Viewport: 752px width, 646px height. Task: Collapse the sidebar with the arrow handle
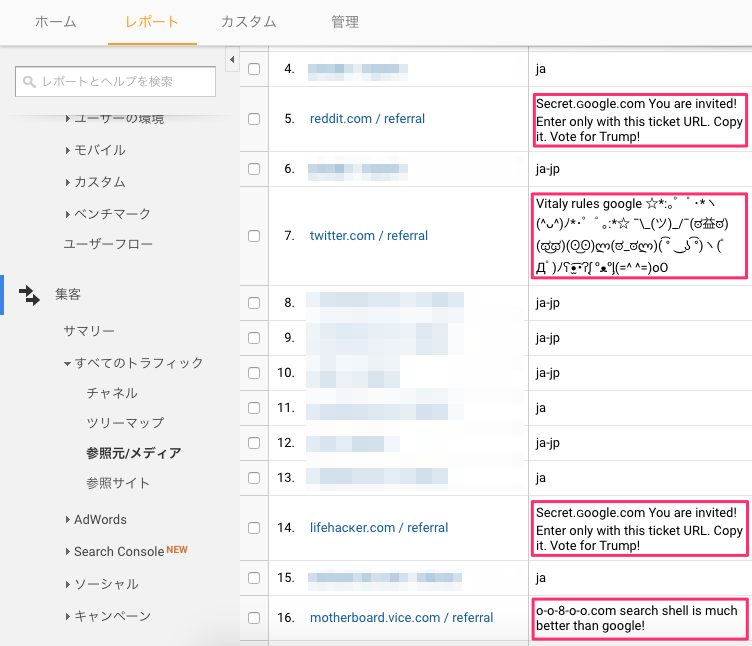[x=232, y=59]
